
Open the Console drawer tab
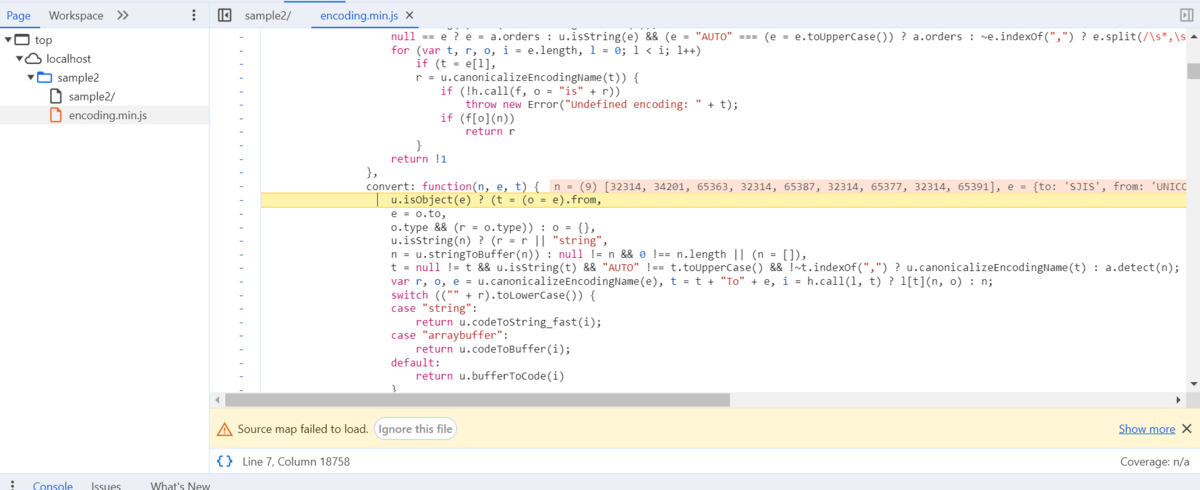click(53, 485)
